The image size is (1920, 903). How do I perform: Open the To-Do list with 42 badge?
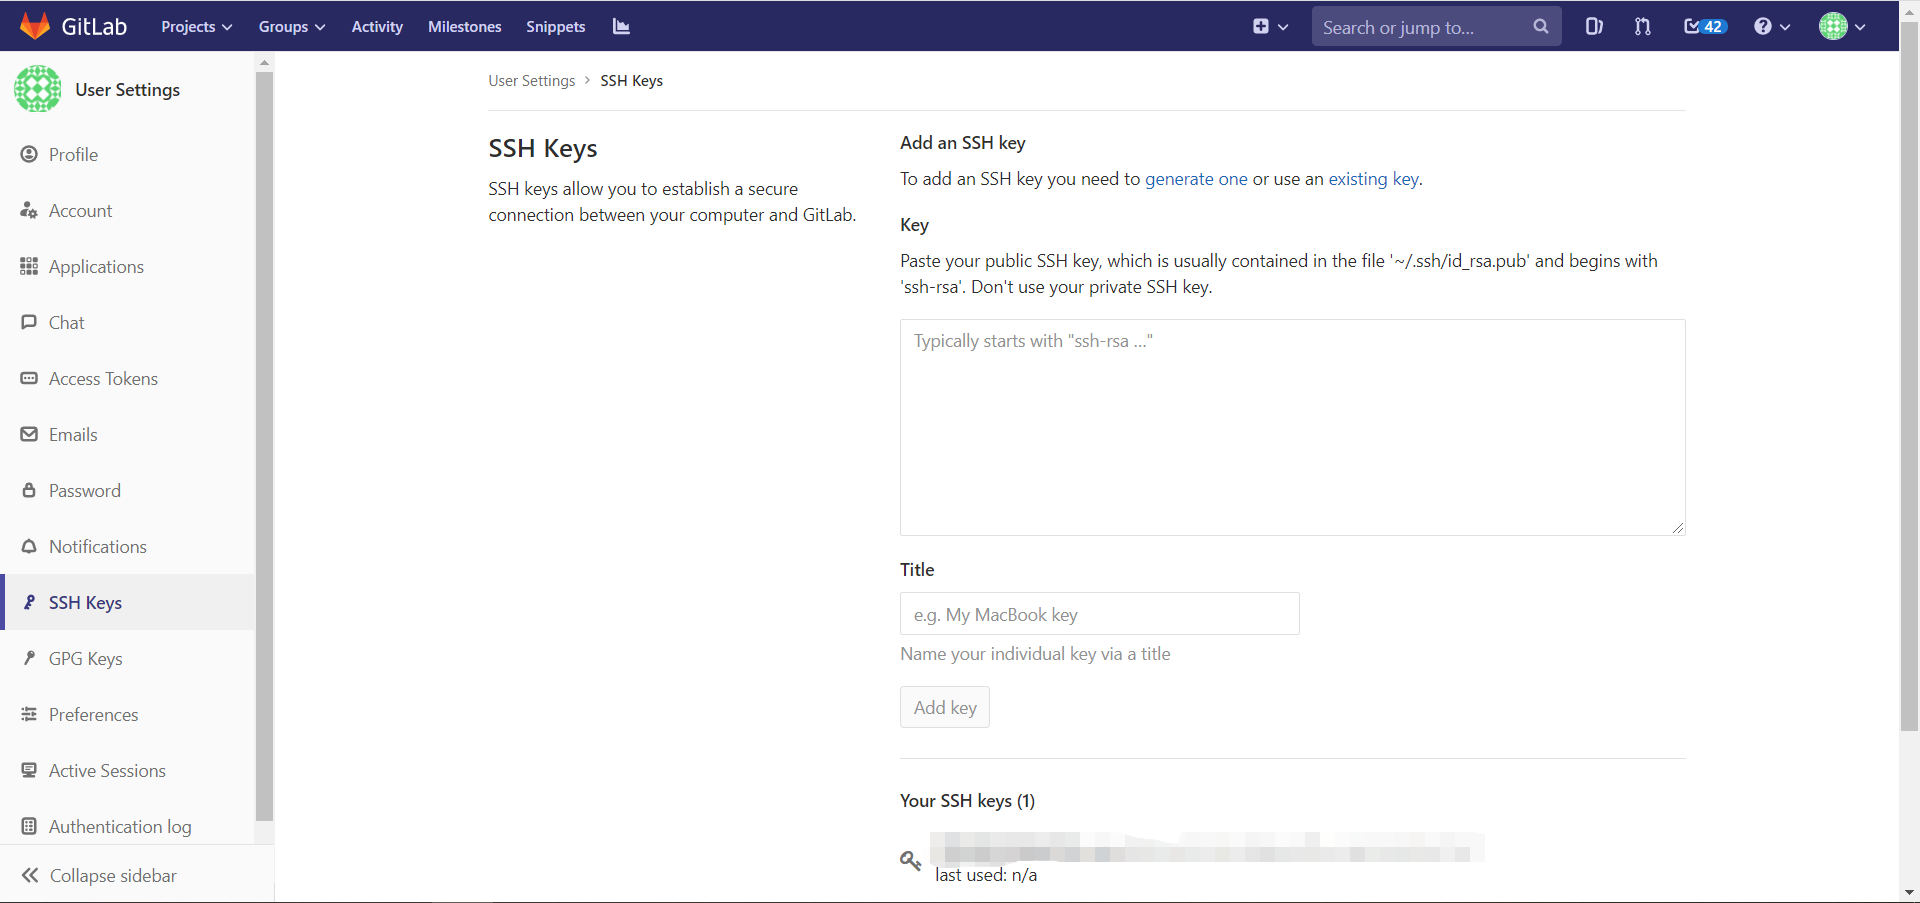point(1705,27)
